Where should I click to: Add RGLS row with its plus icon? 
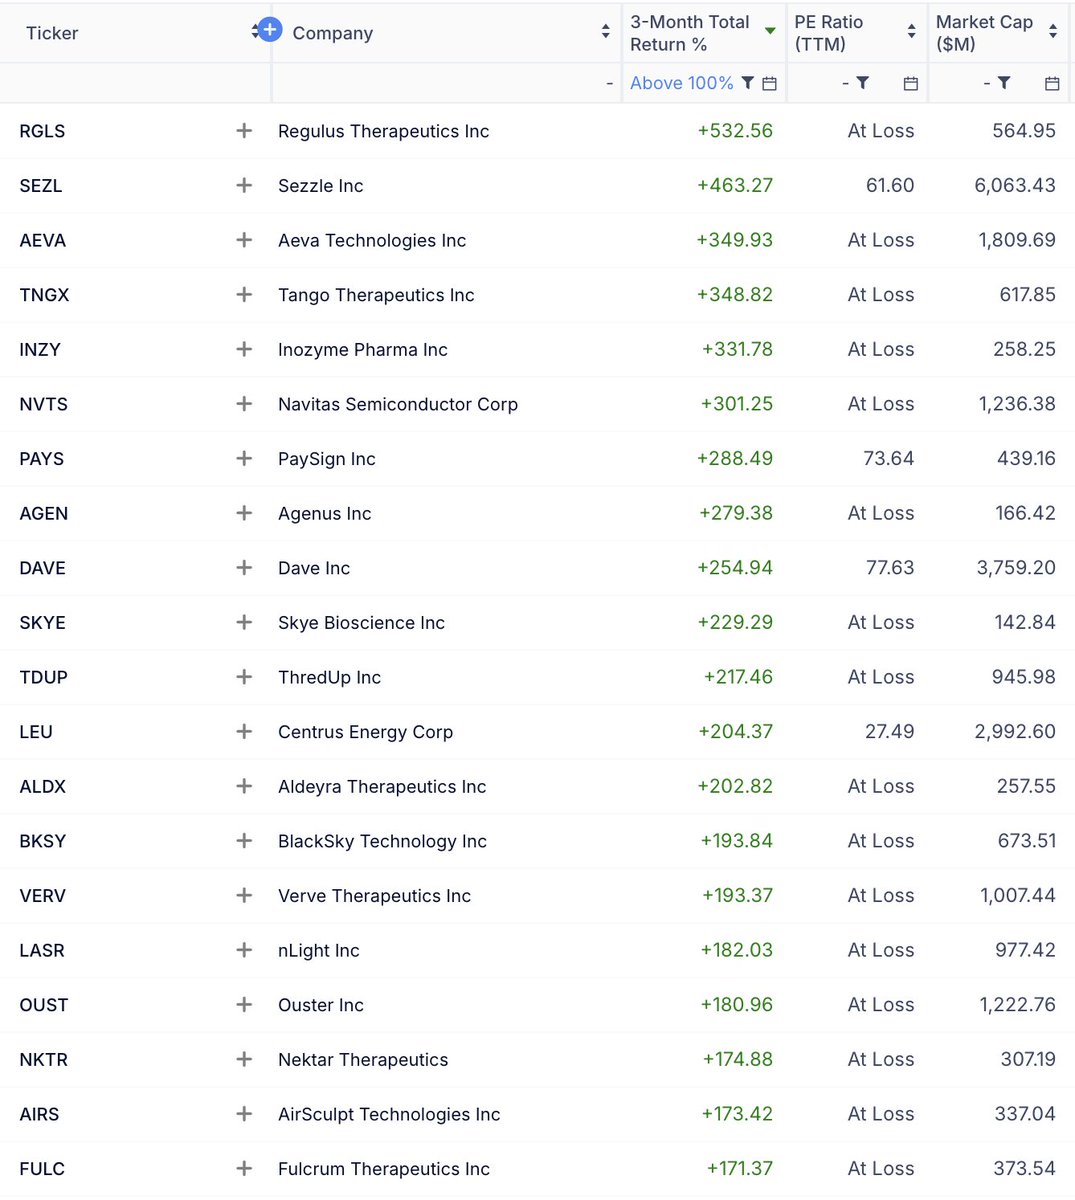coord(244,131)
